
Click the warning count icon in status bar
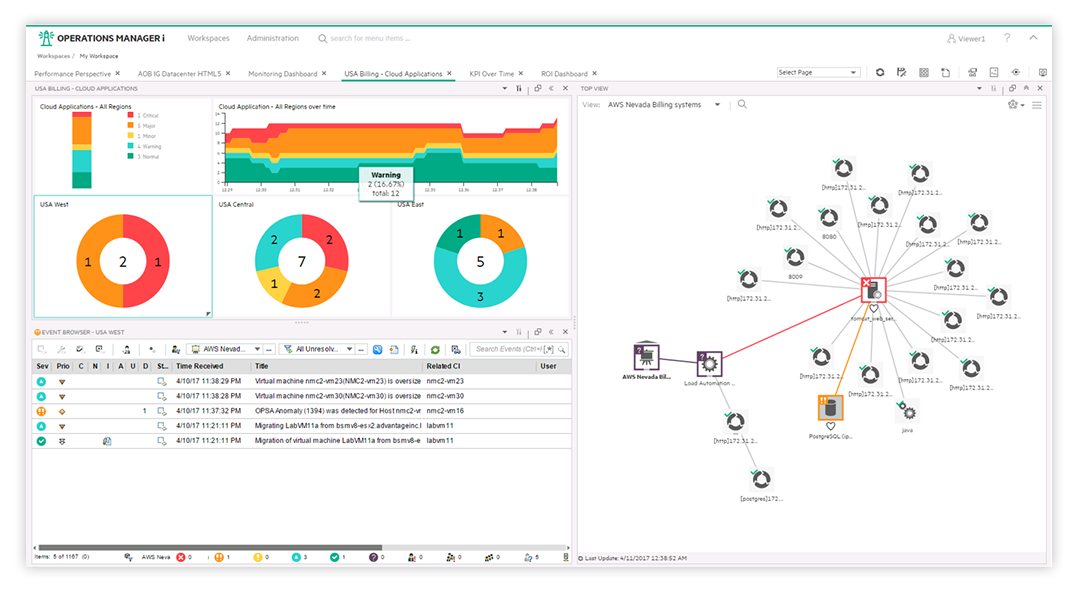click(x=296, y=557)
